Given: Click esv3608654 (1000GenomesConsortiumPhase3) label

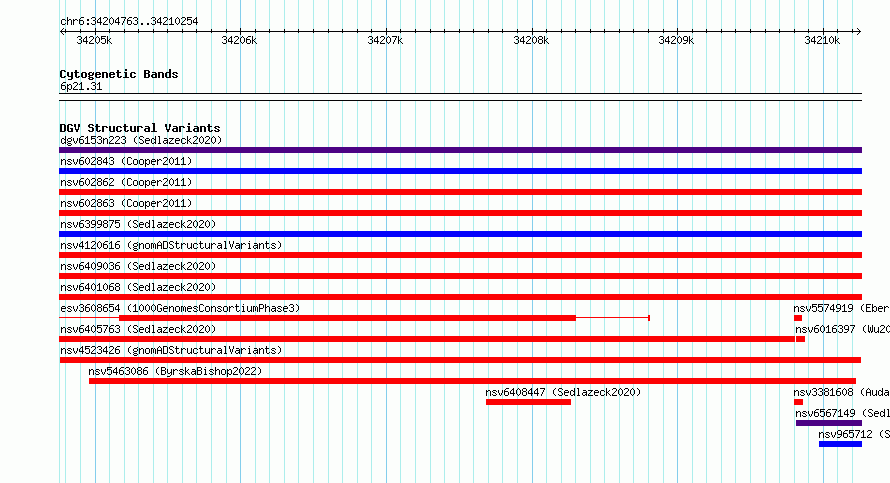Looking at the screenshot, I should pos(180,308).
